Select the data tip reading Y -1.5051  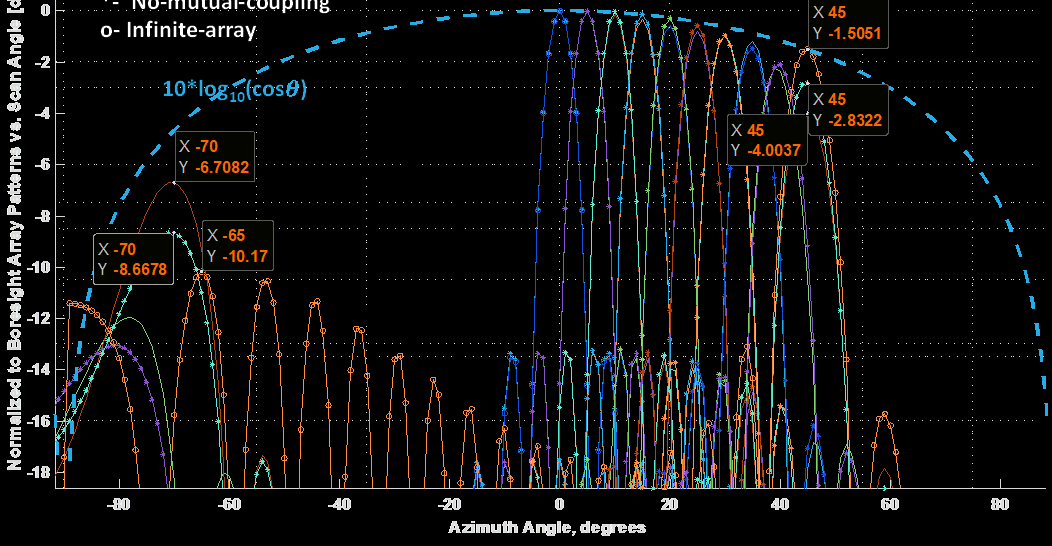[847, 22]
